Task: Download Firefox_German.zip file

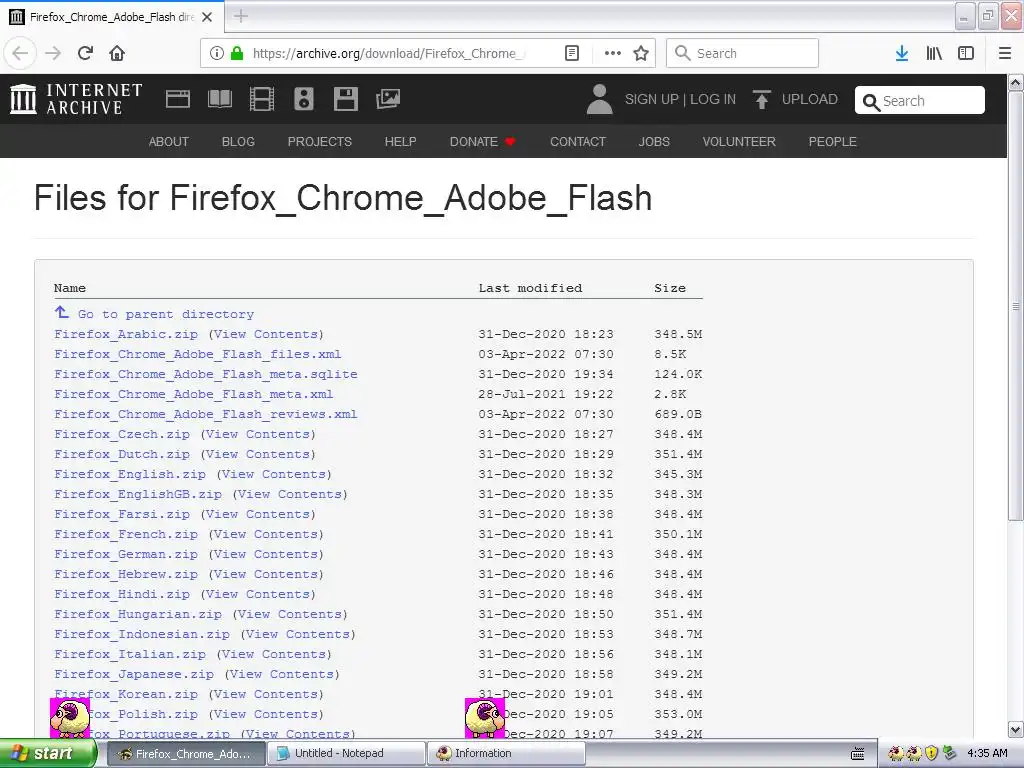Action: coord(126,554)
